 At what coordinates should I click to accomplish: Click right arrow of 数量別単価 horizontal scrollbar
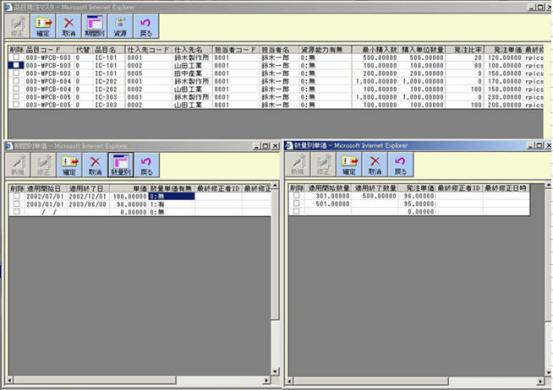tap(540, 381)
